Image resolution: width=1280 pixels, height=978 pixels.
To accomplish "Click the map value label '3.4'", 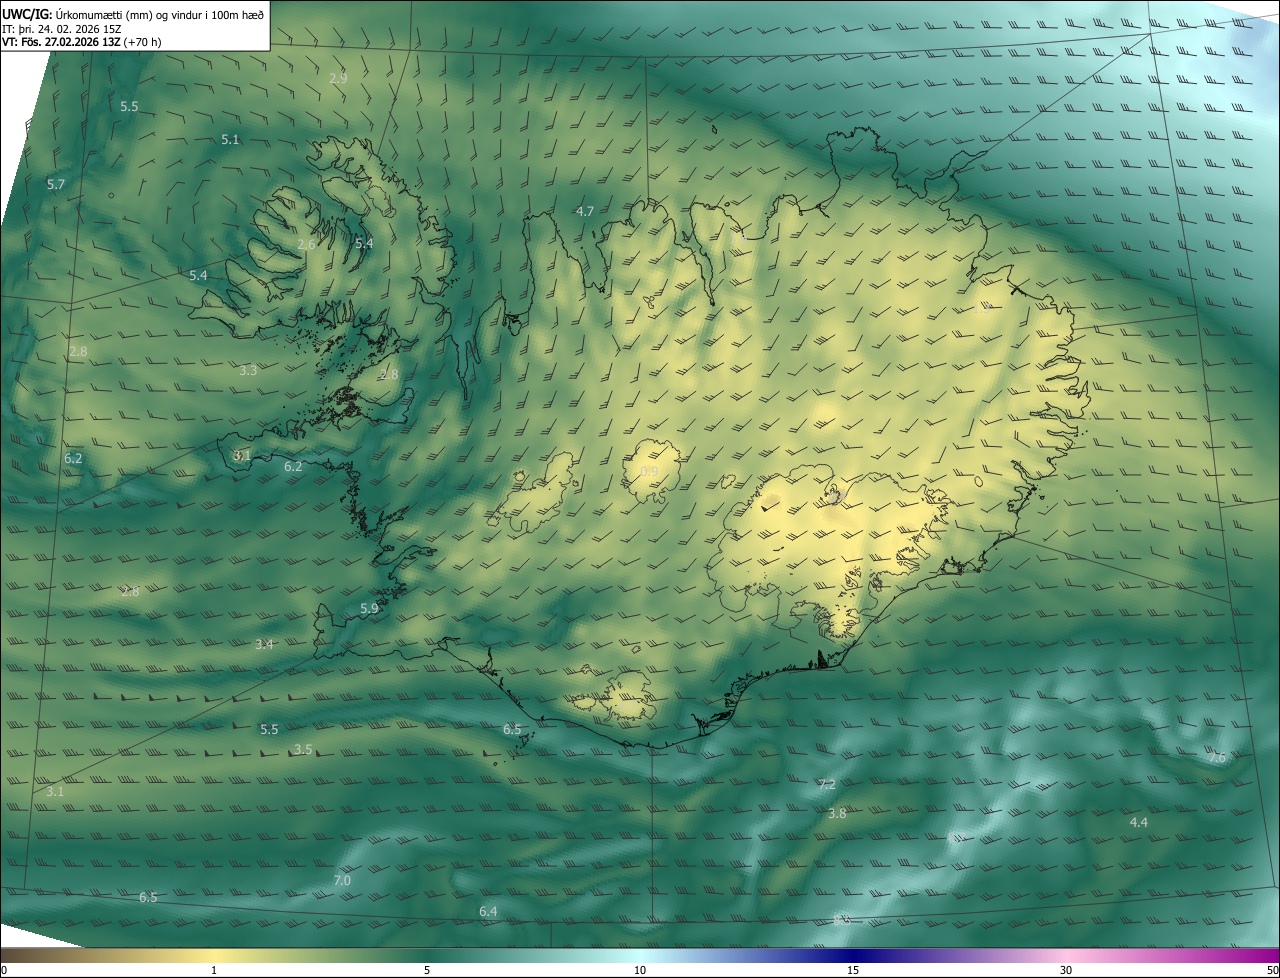I will [264, 645].
